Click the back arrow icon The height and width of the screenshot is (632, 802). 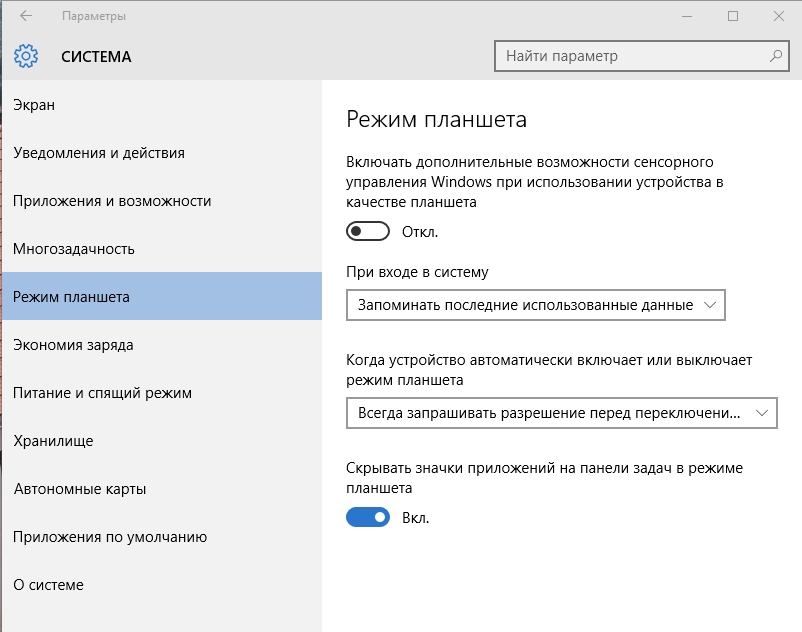pyautogui.click(x=26, y=16)
